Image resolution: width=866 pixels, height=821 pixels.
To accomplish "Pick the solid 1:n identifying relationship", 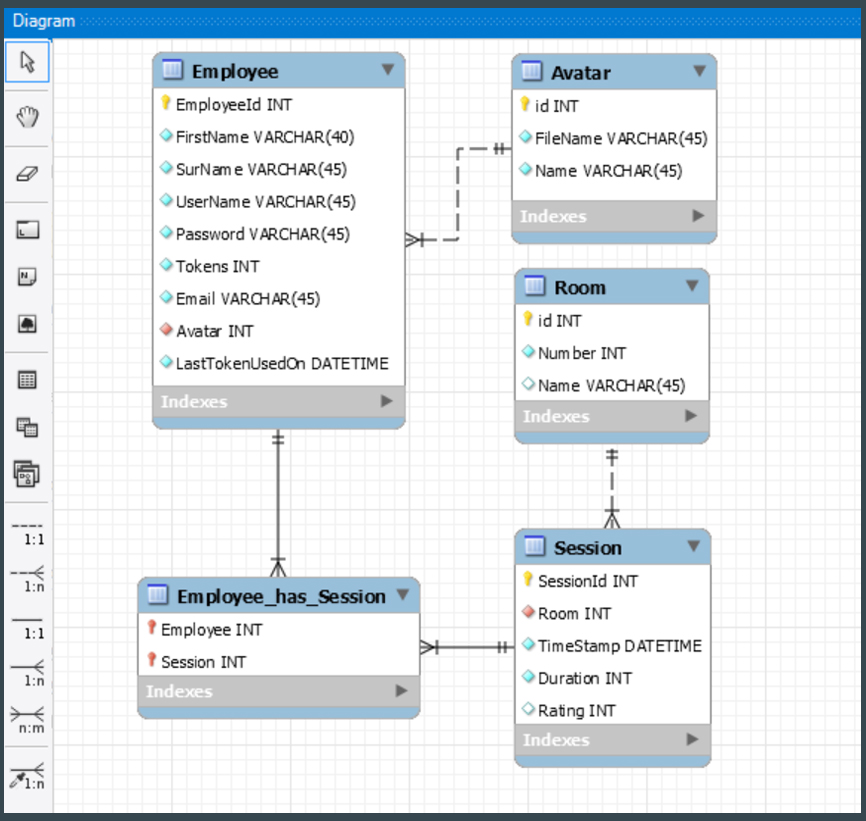I will (x=28, y=674).
